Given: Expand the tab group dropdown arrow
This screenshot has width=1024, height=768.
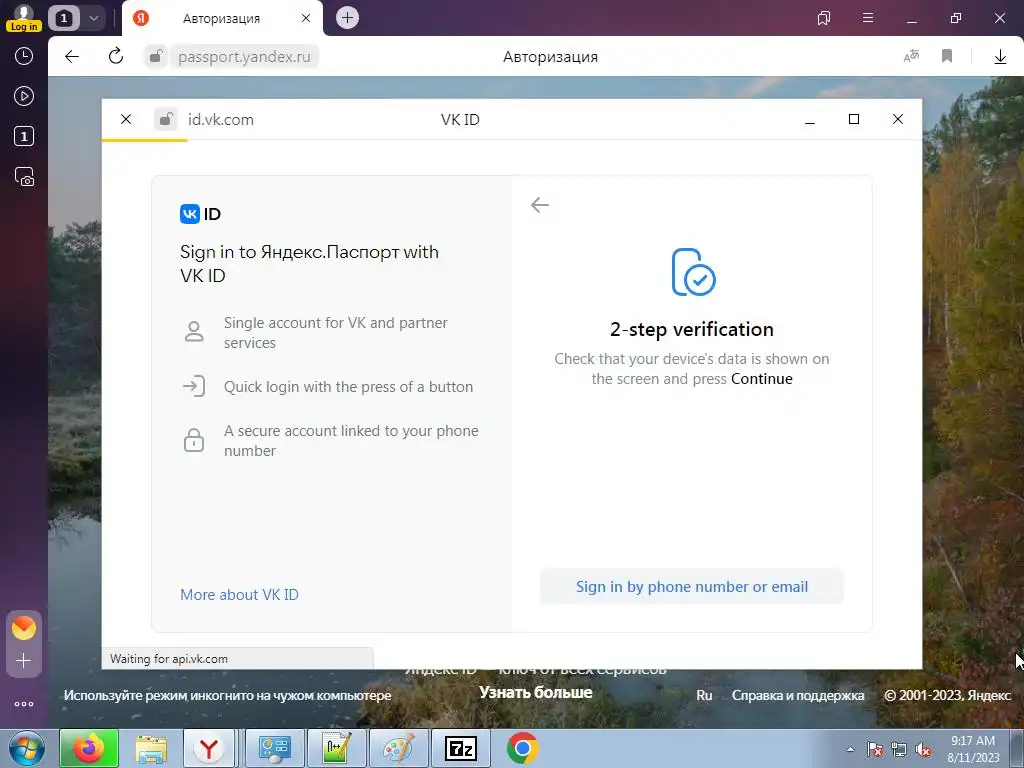Looking at the screenshot, I should coord(93,18).
